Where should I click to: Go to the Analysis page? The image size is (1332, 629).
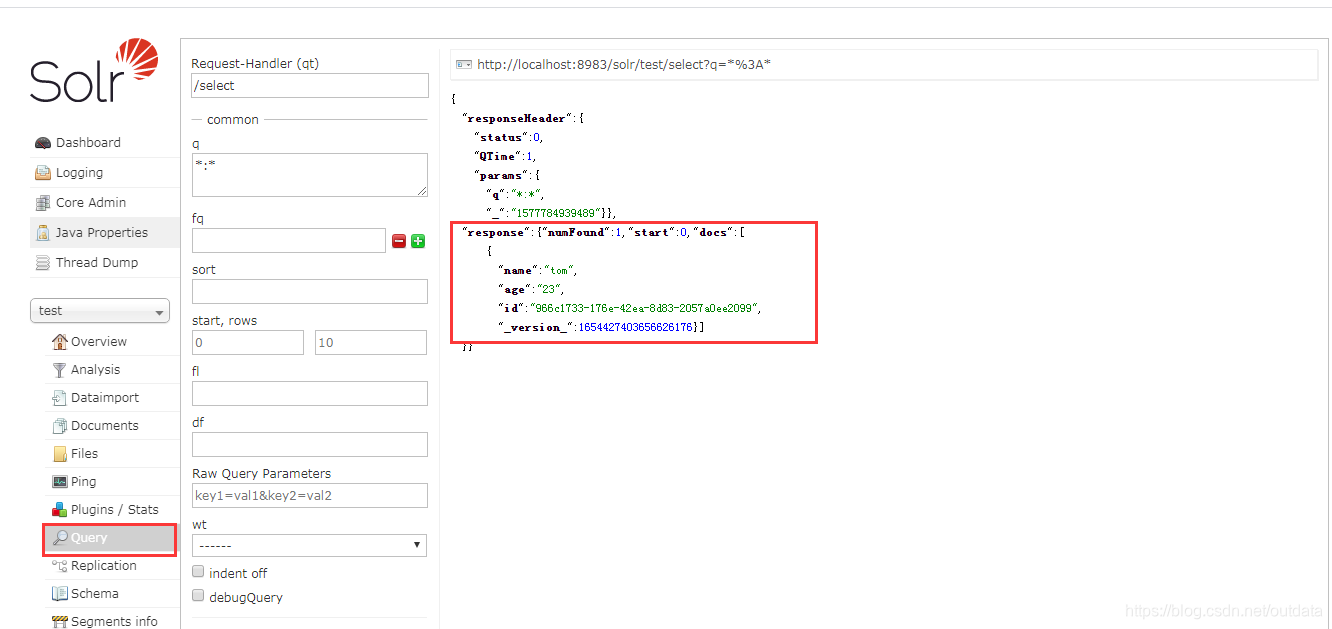(95, 370)
